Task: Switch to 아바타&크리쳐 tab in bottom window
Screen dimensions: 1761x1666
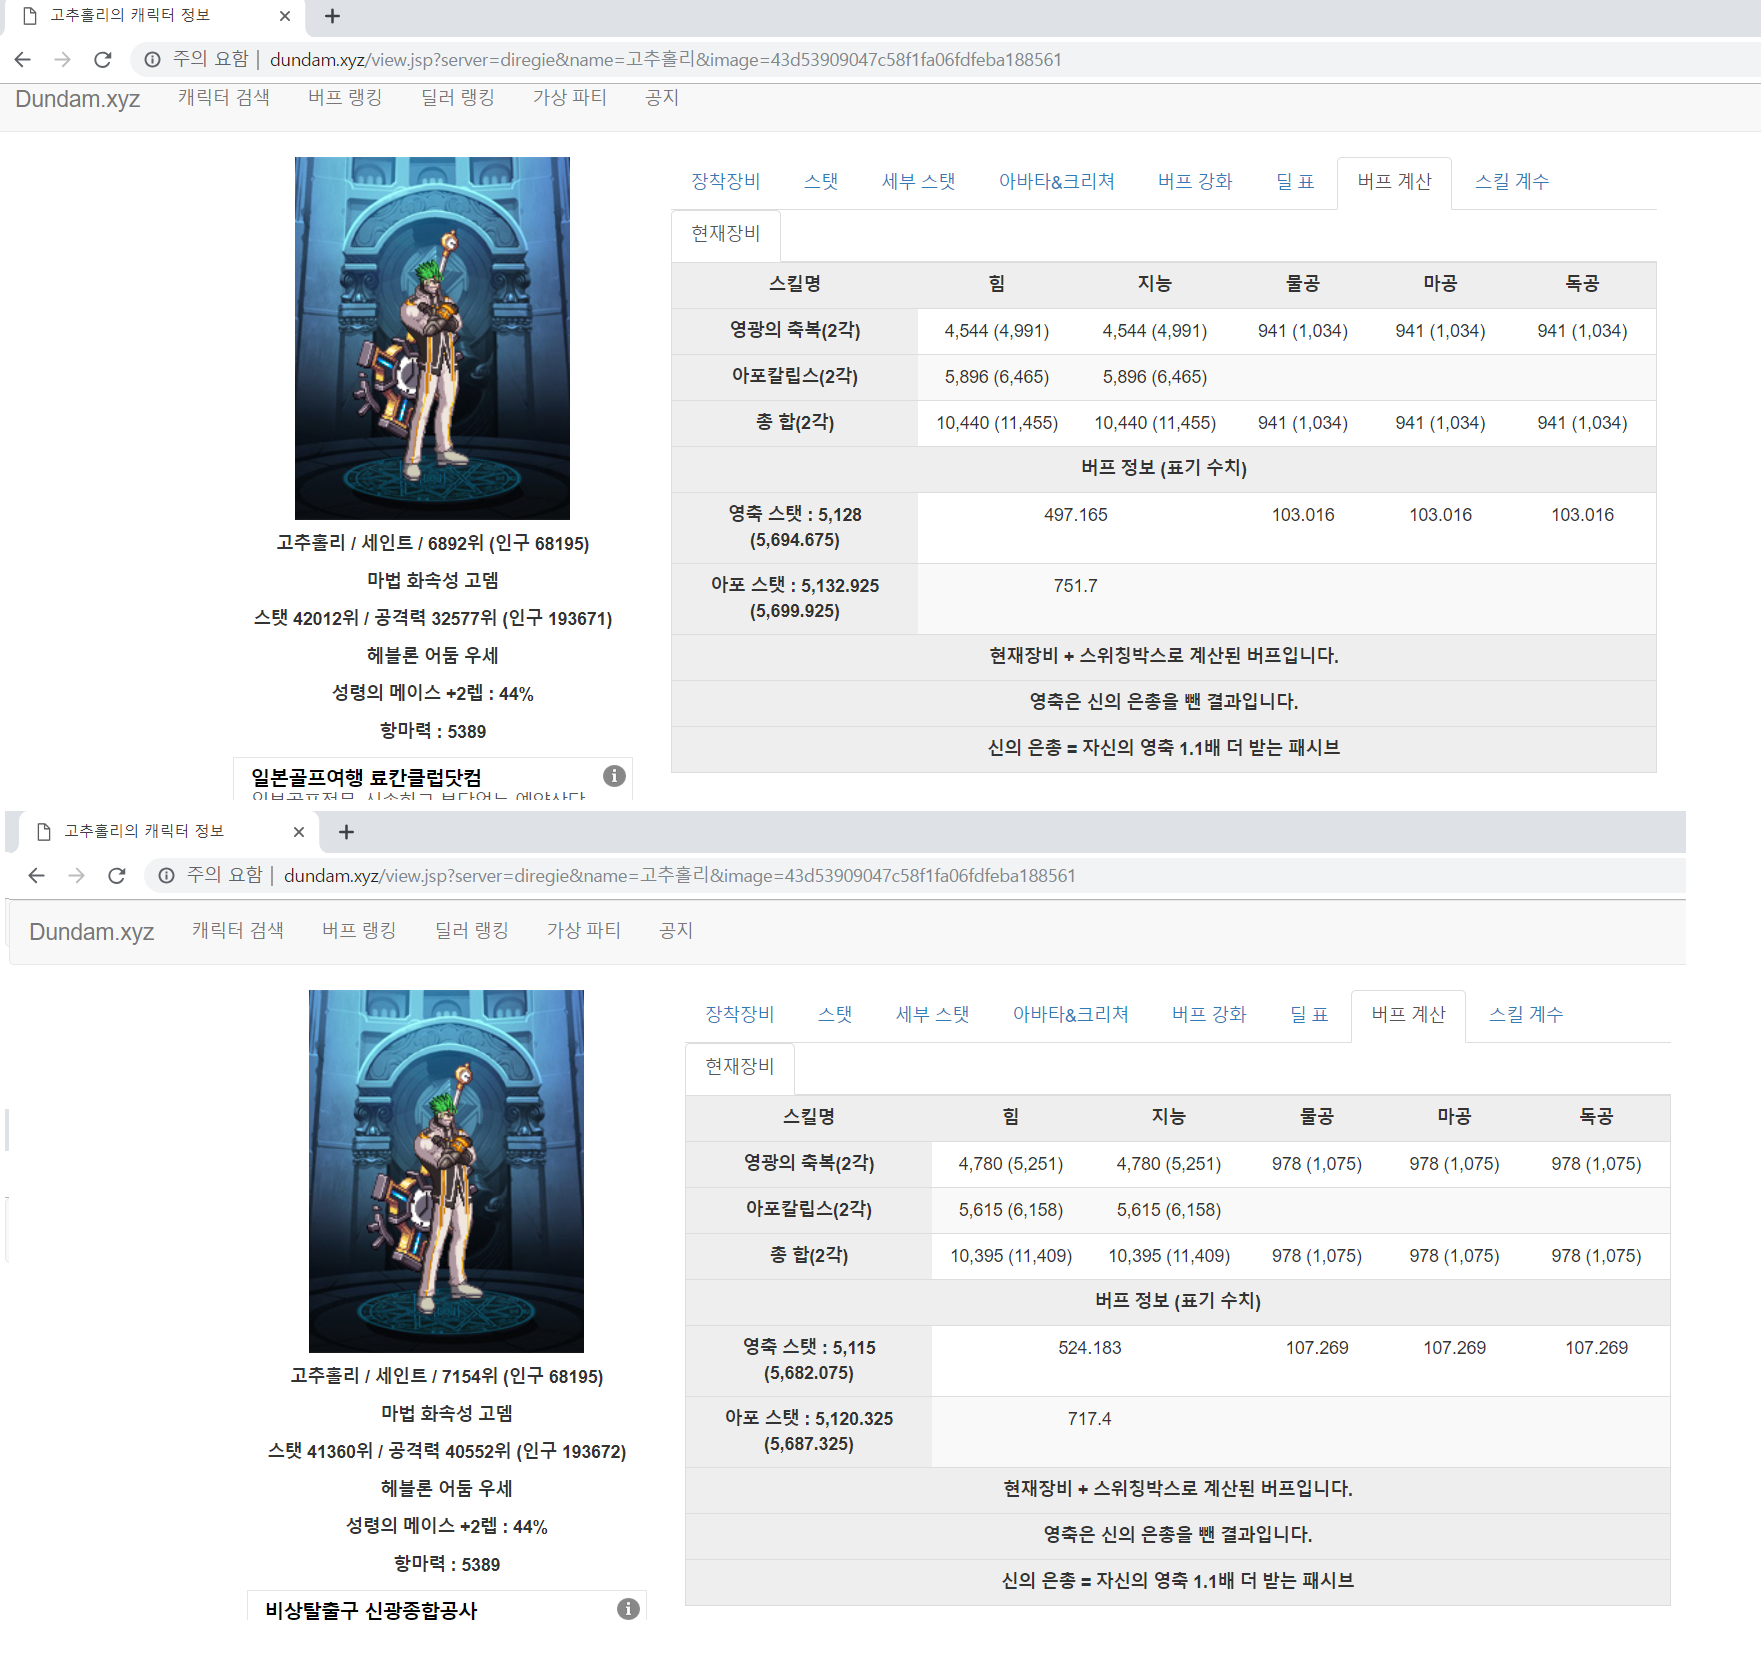Action: [x=1071, y=1014]
